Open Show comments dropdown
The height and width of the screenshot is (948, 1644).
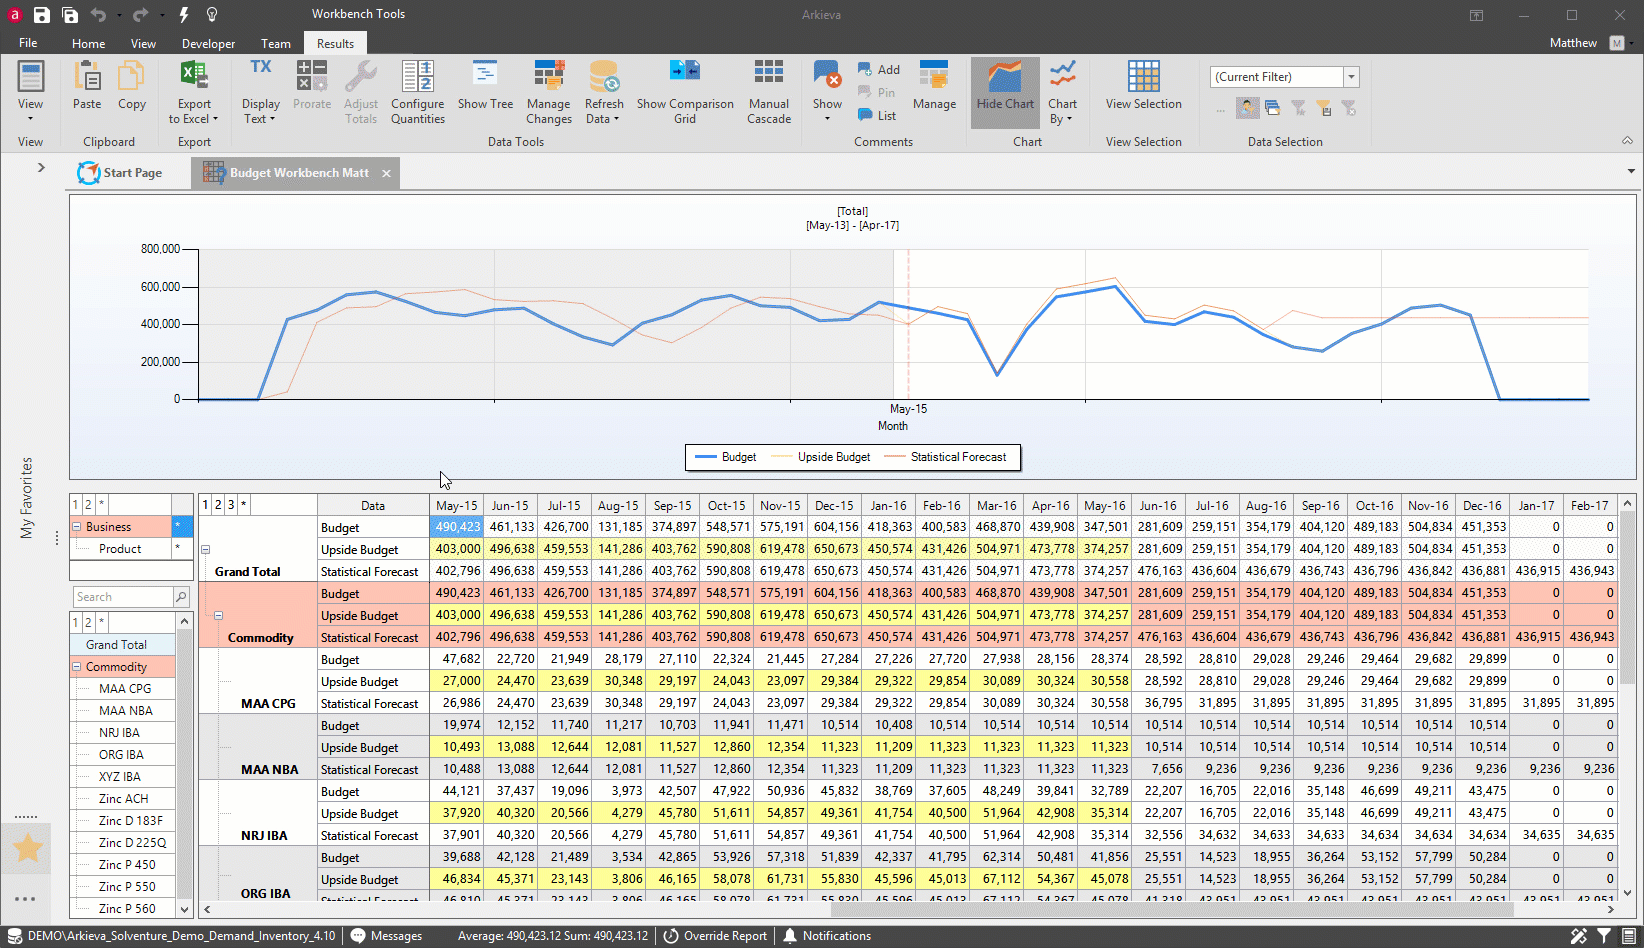click(x=827, y=92)
